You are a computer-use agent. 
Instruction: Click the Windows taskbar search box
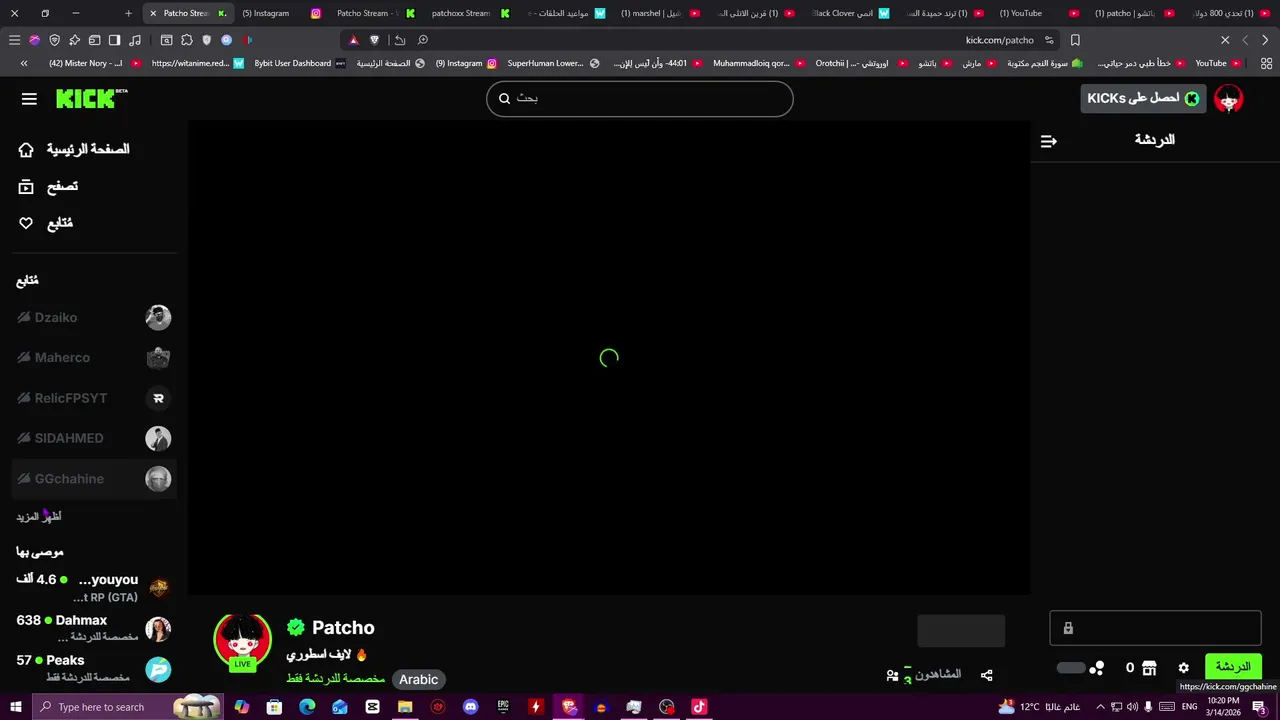tap(128, 707)
